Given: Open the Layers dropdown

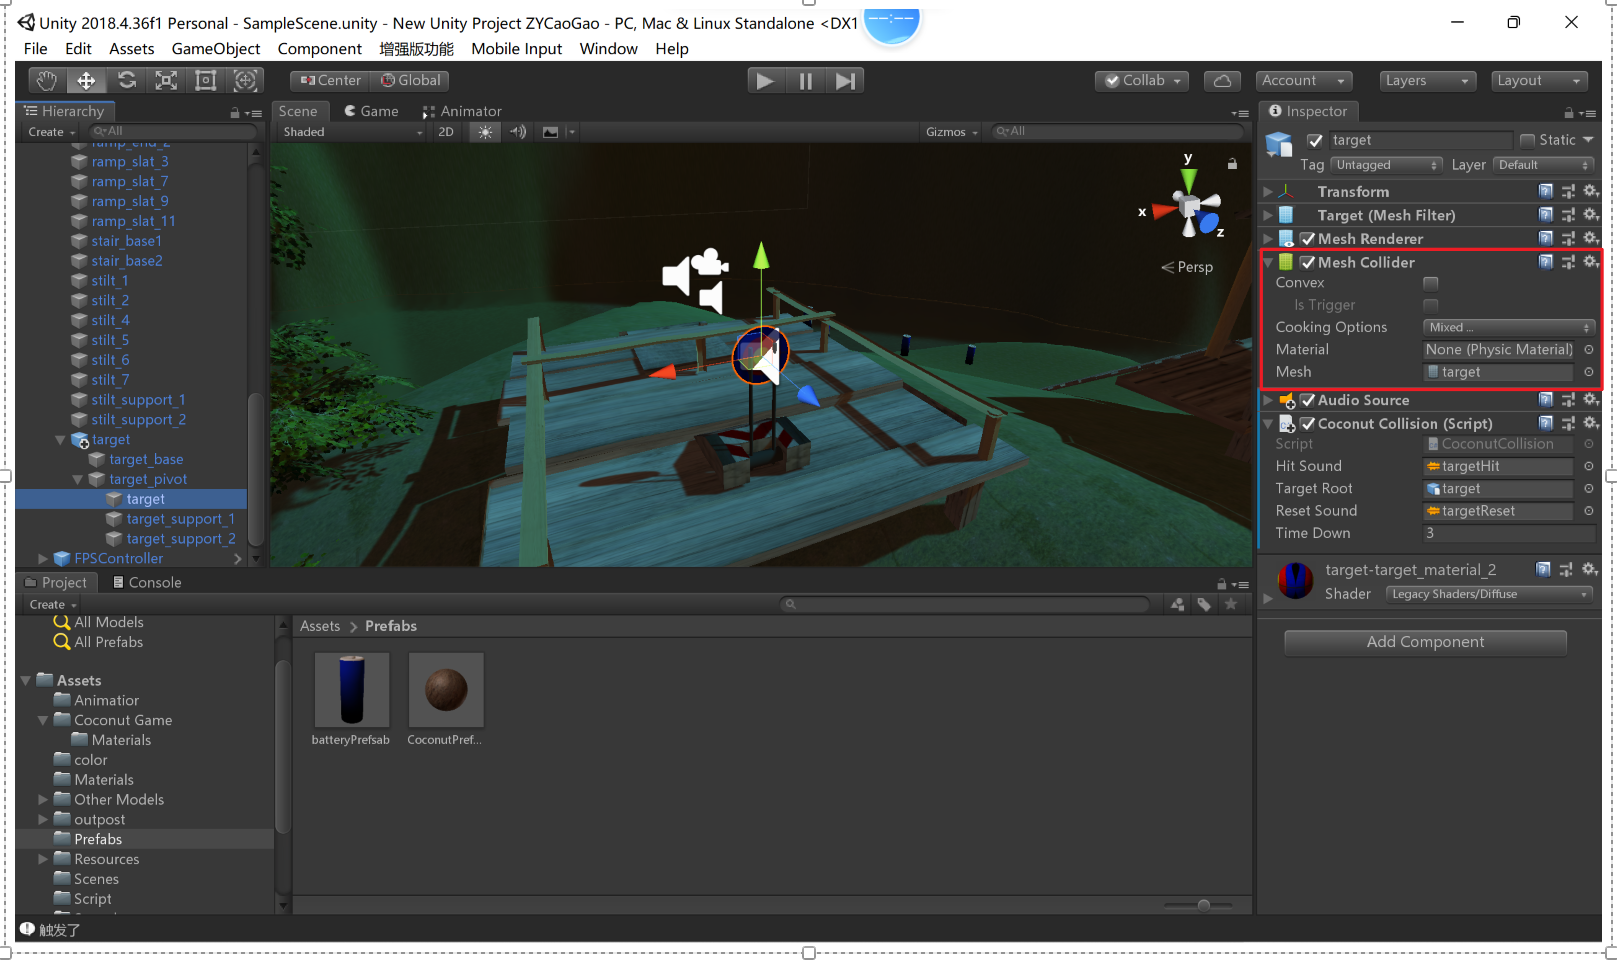Looking at the screenshot, I should point(1427,81).
